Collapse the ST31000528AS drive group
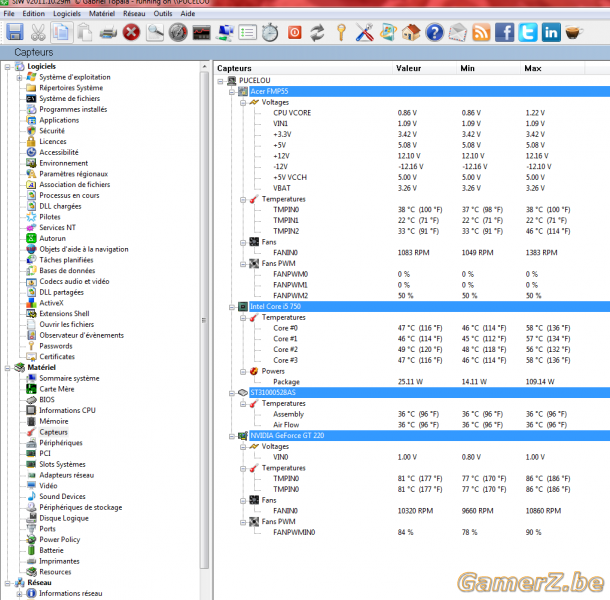The height and width of the screenshot is (600, 610). coord(232,393)
